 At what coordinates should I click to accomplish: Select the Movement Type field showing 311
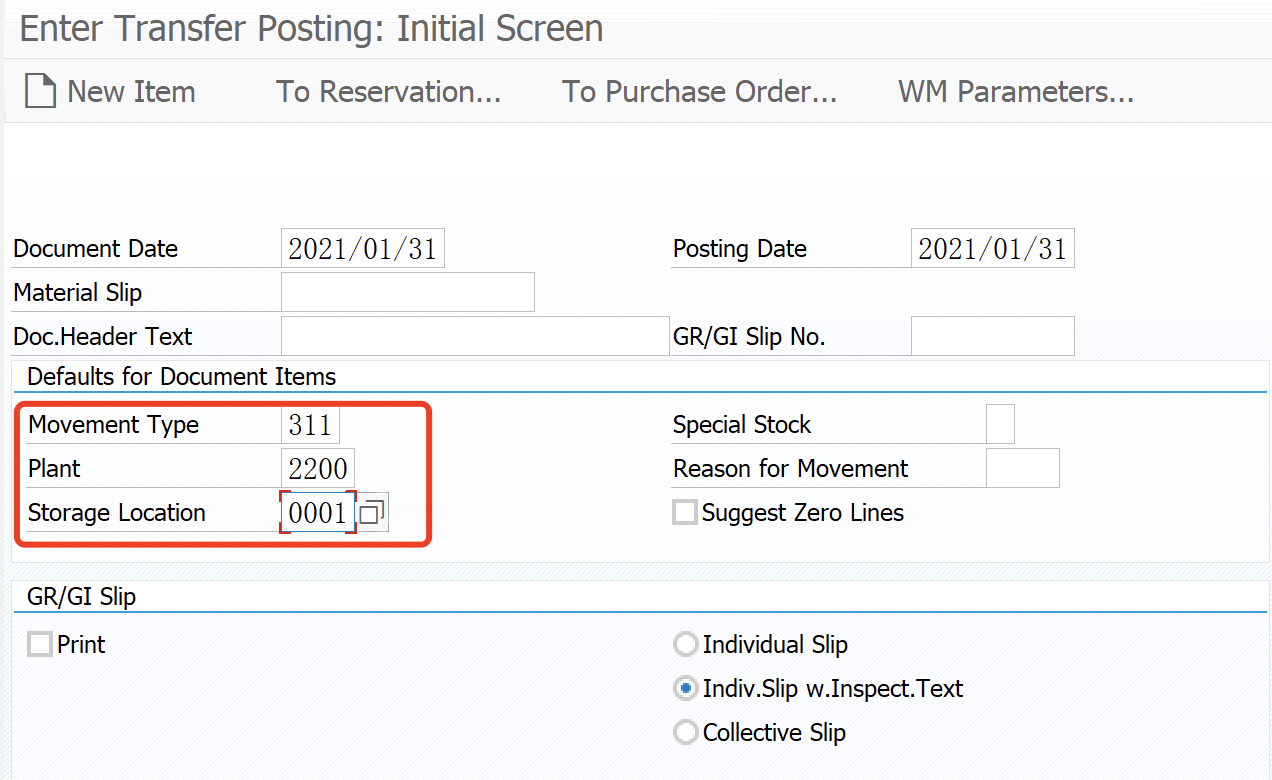click(x=312, y=424)
